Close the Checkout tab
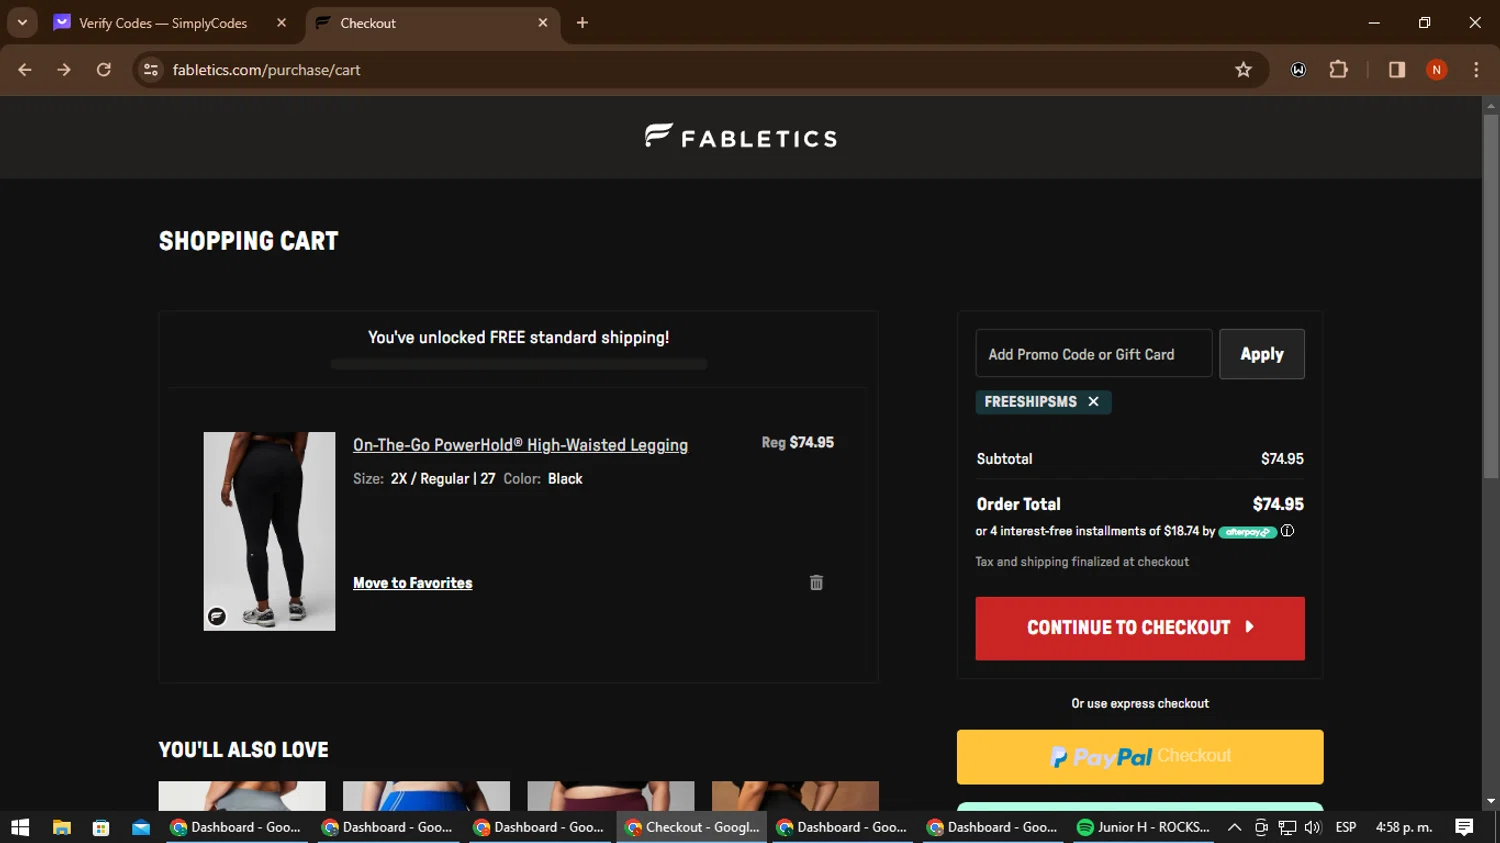Viewport: 1500px width, 843px height. pos(543,23)
